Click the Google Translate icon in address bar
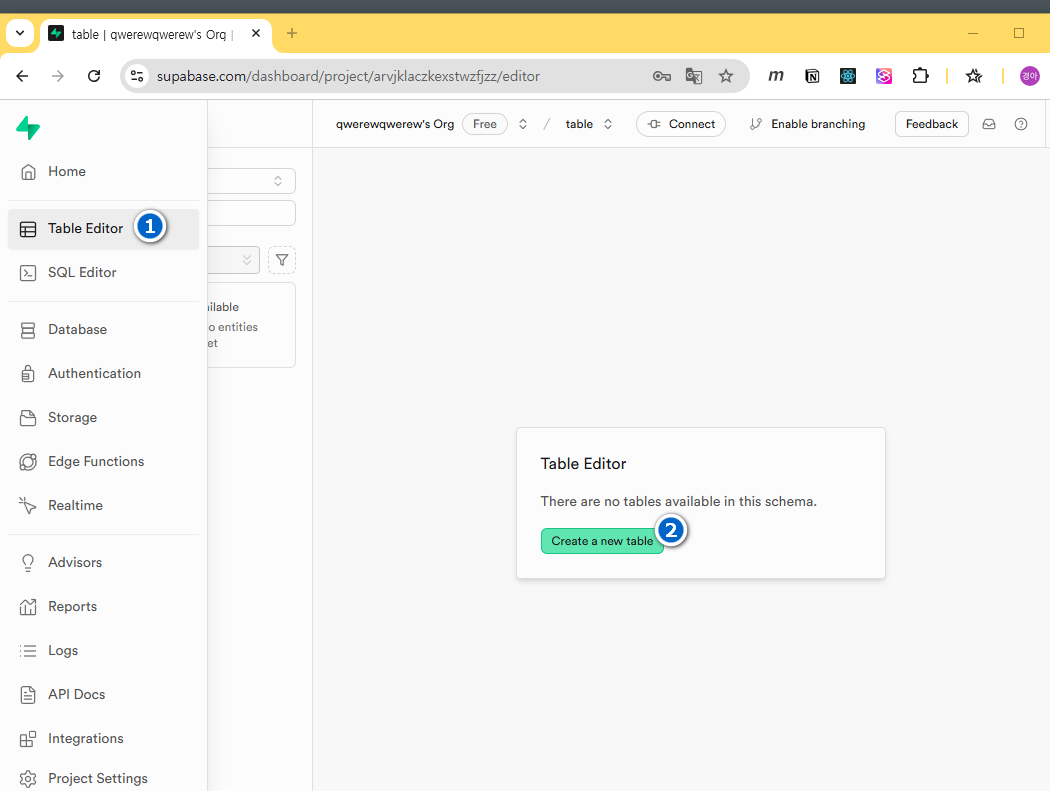The height and width of the screenshot is (791, 1050). pyautogui.click(x=693, y=76)
